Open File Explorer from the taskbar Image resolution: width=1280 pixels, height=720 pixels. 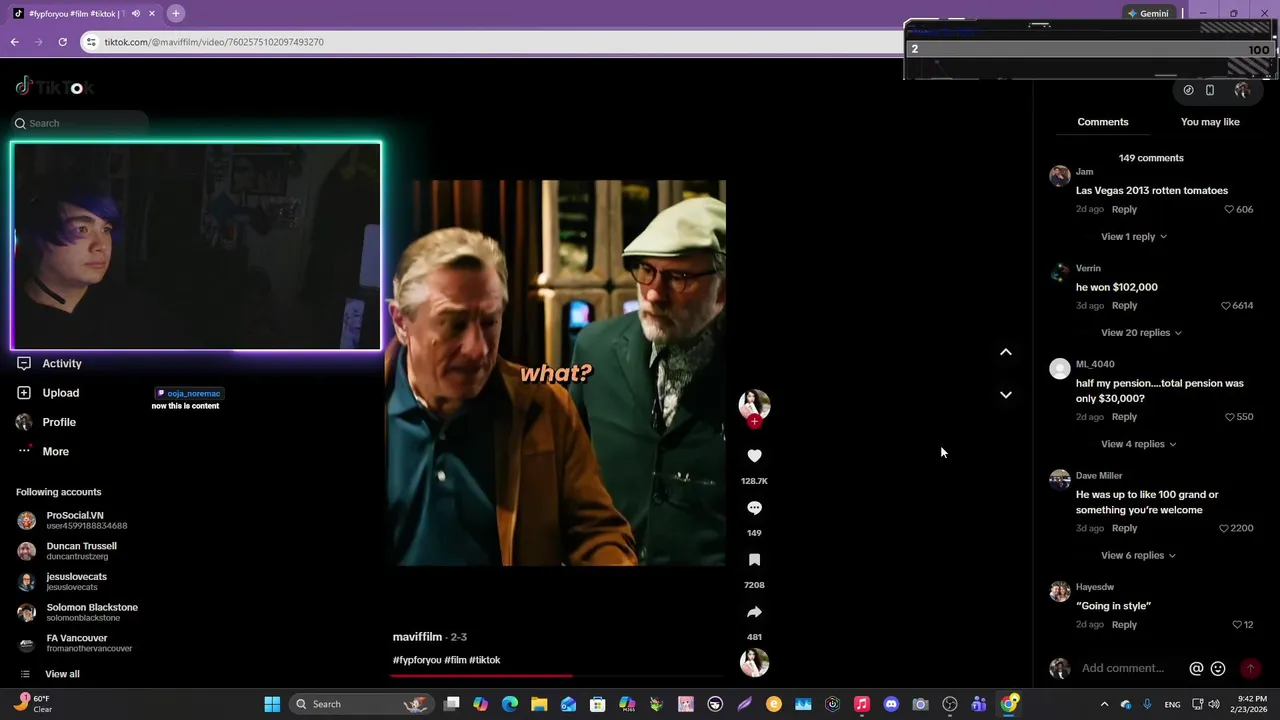click(539, 704)
